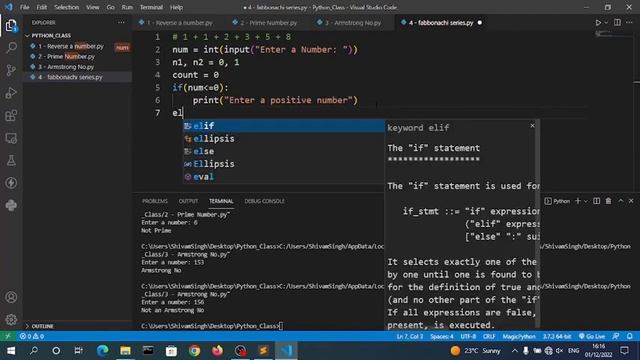
Task: Choose the lowercase ellipsis suggestion
Action: click(x=283, y=138)
